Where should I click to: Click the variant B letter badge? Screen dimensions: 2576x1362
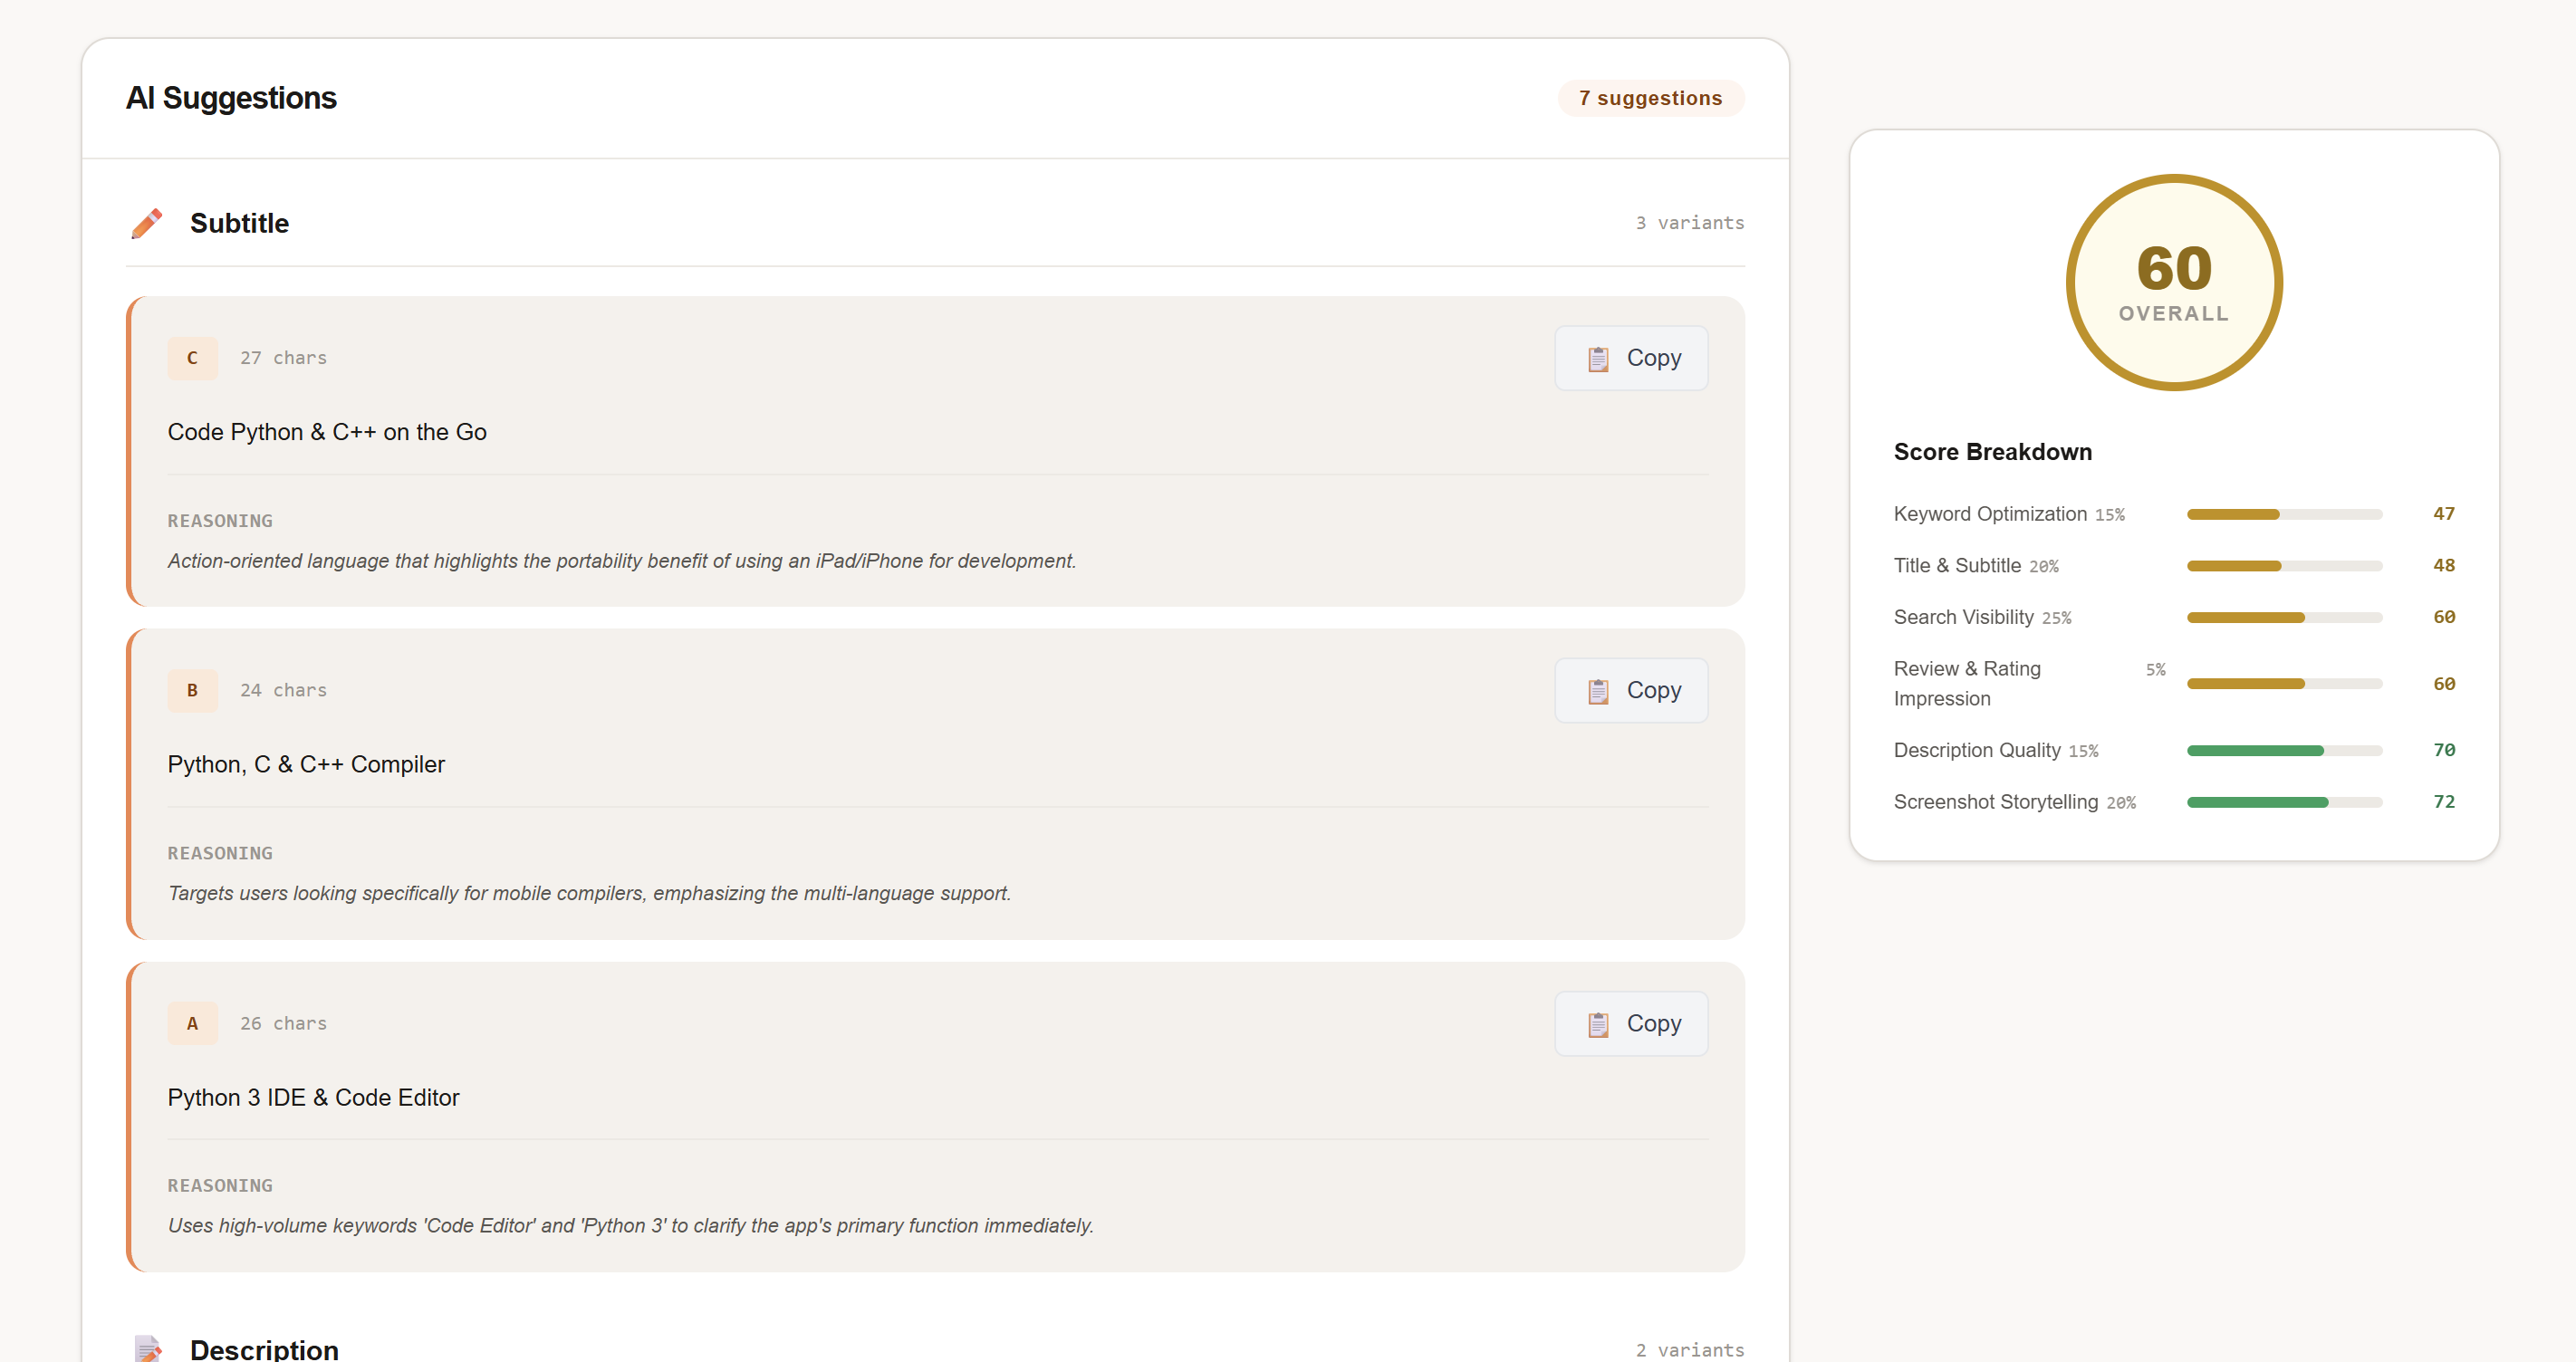click(192, 690)
